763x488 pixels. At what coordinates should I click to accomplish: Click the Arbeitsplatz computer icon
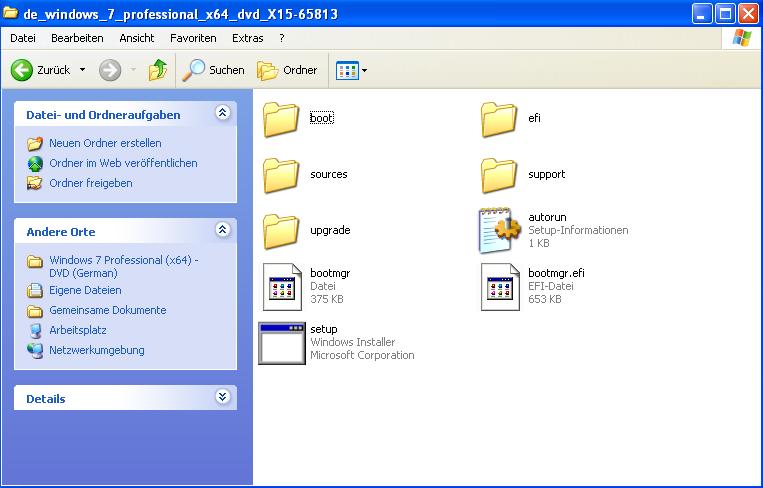(35, 330)
